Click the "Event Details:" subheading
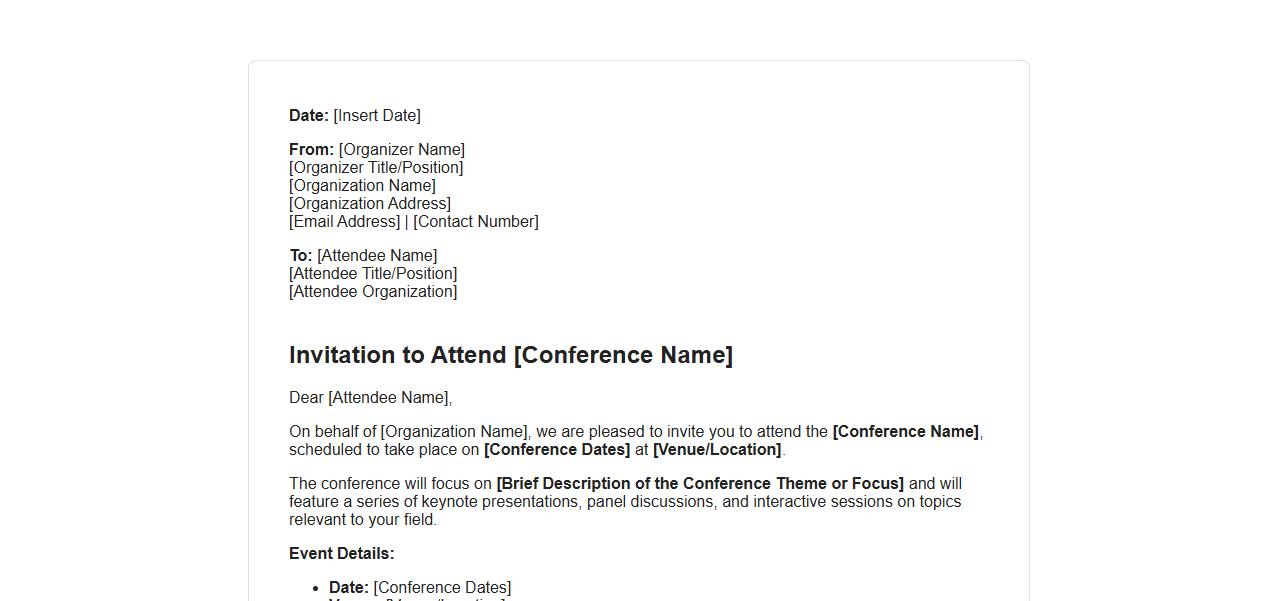 342,554
